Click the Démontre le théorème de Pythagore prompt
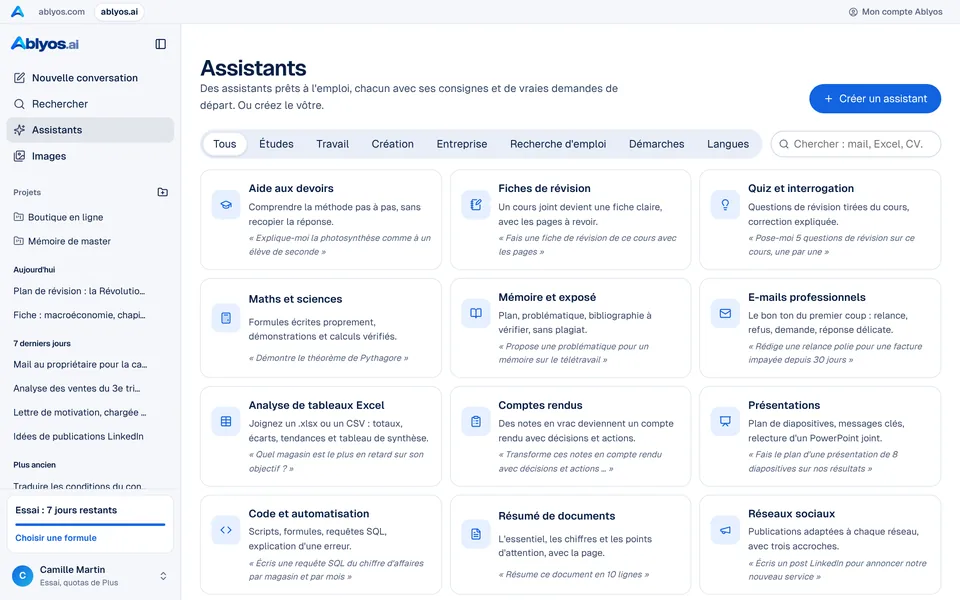Viewport: 960px width, 600px height. point(328,358)
